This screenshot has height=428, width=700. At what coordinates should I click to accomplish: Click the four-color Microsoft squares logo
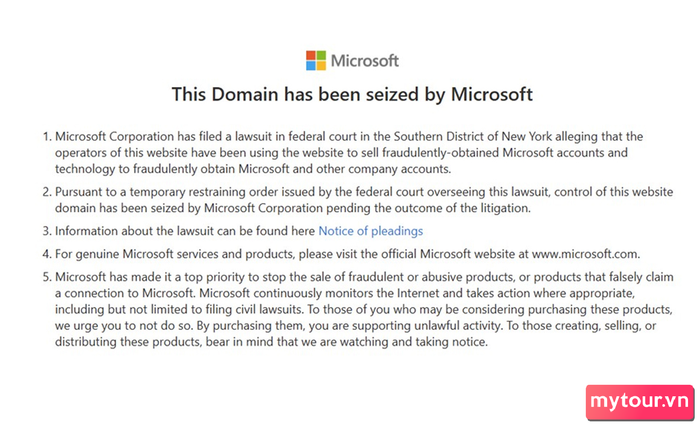click(x=316, y=60)
